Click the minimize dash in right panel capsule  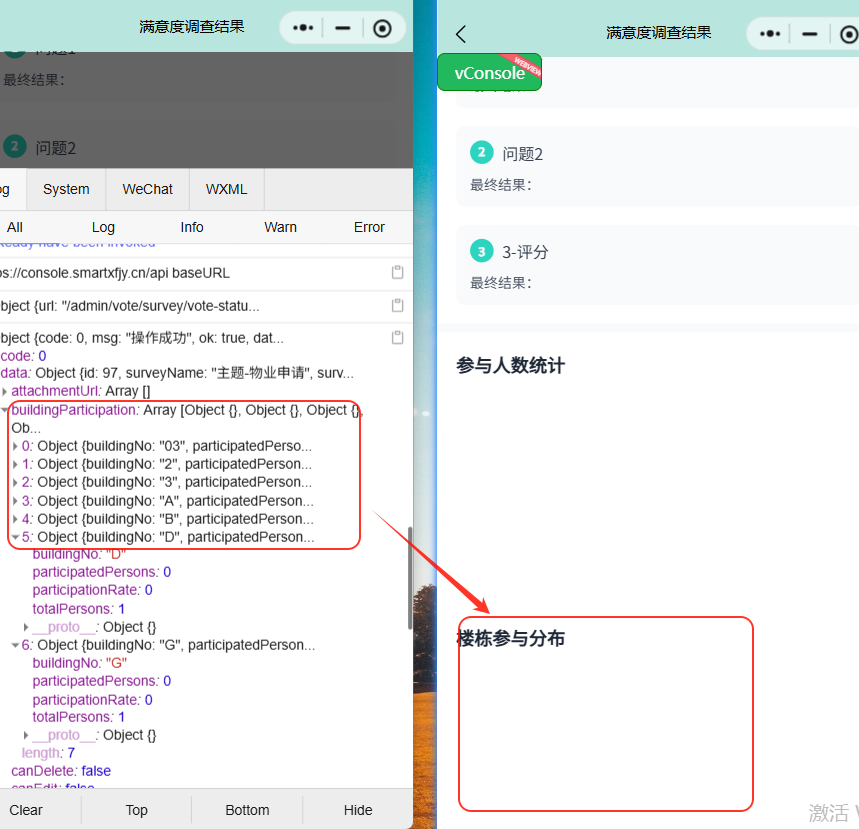[x=810, y=33]
